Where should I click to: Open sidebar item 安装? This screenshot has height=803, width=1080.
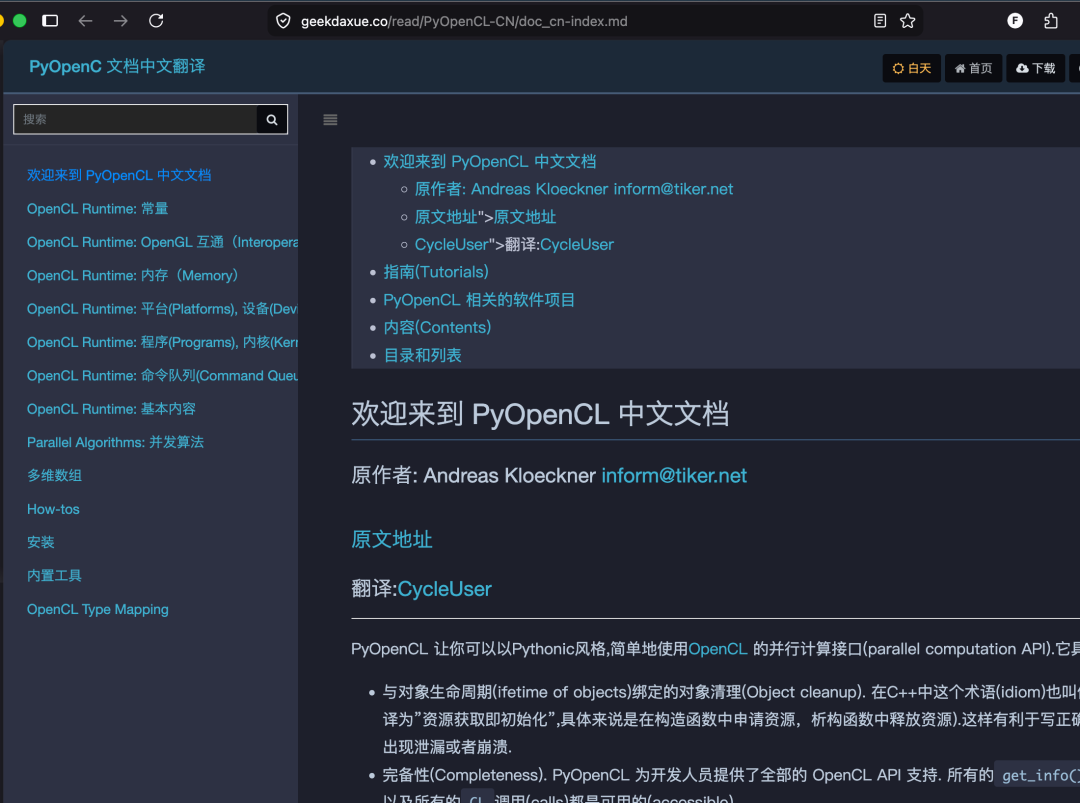pos(41,542)
